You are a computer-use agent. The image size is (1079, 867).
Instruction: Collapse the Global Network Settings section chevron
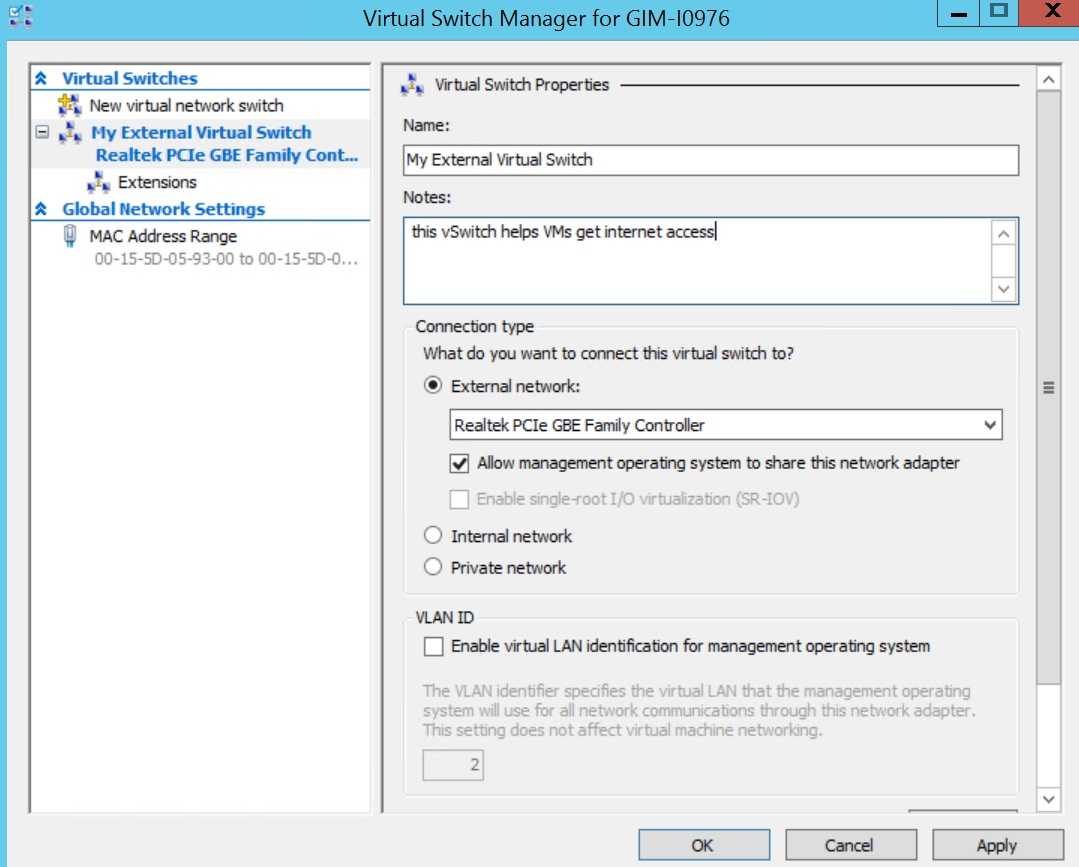pos(41,209)
